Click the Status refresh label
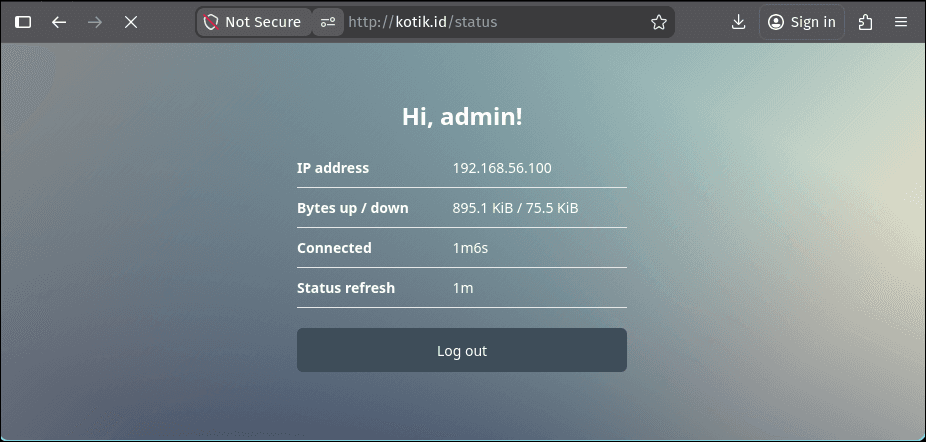Image resolution: width=926 pixels, height=442 pixels. (x=346, y=288)
